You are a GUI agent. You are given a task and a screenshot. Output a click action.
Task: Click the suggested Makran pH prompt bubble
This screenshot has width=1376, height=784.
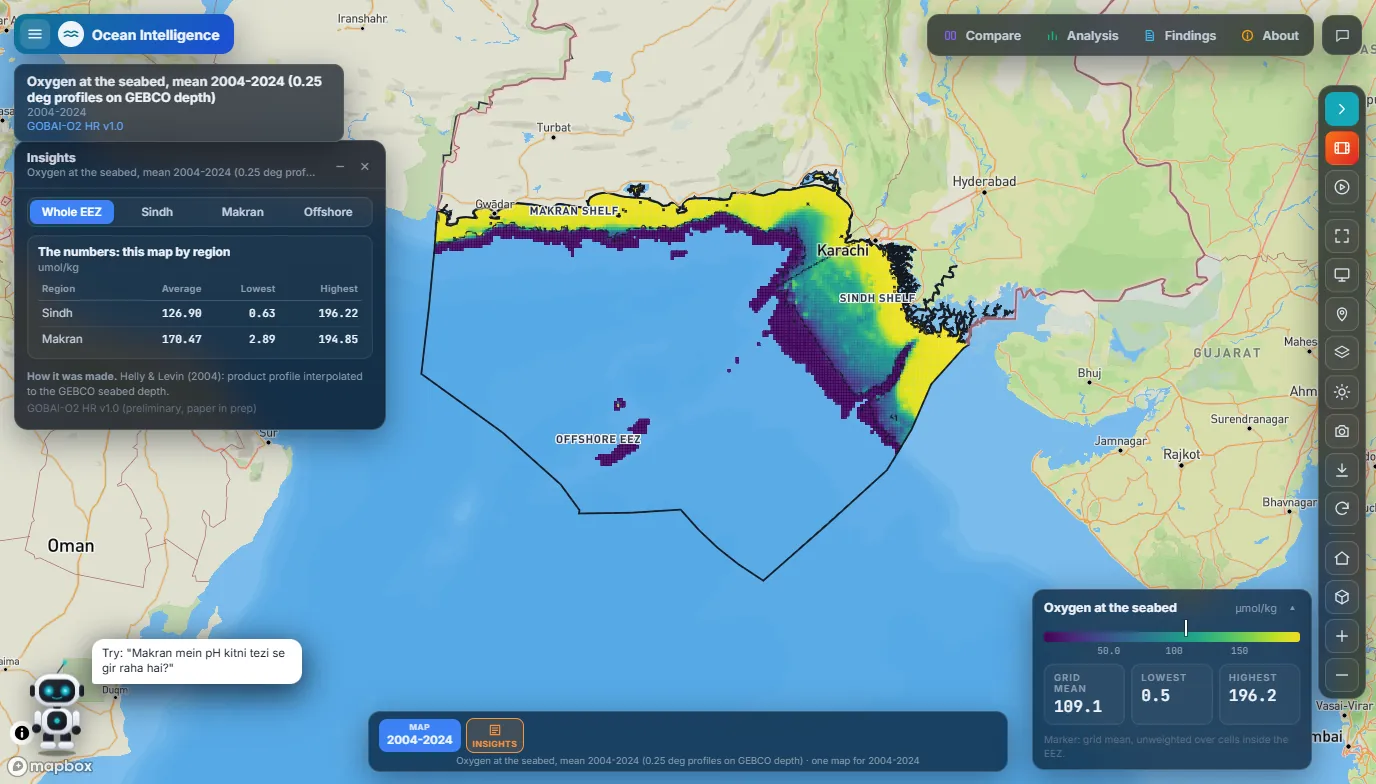(196, 661)
